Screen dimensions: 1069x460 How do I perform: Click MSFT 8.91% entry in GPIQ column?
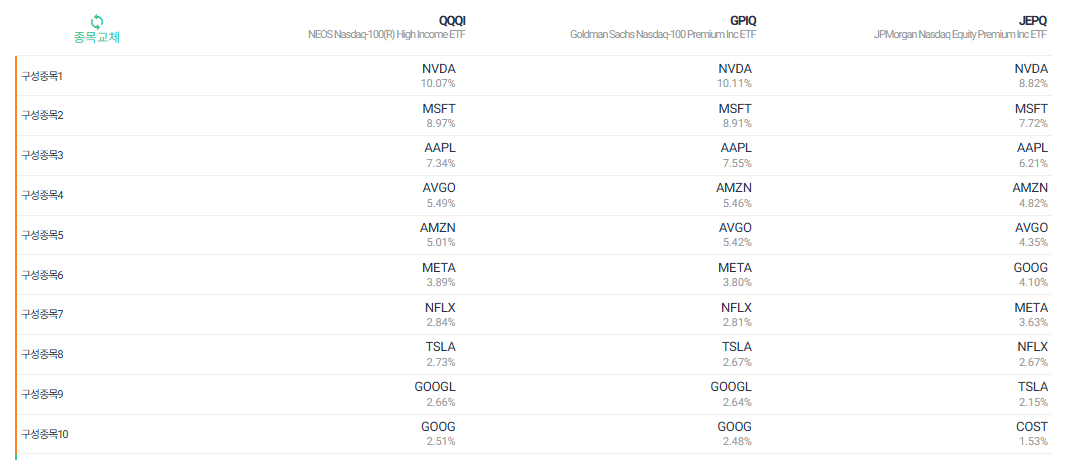pos(735,116)
